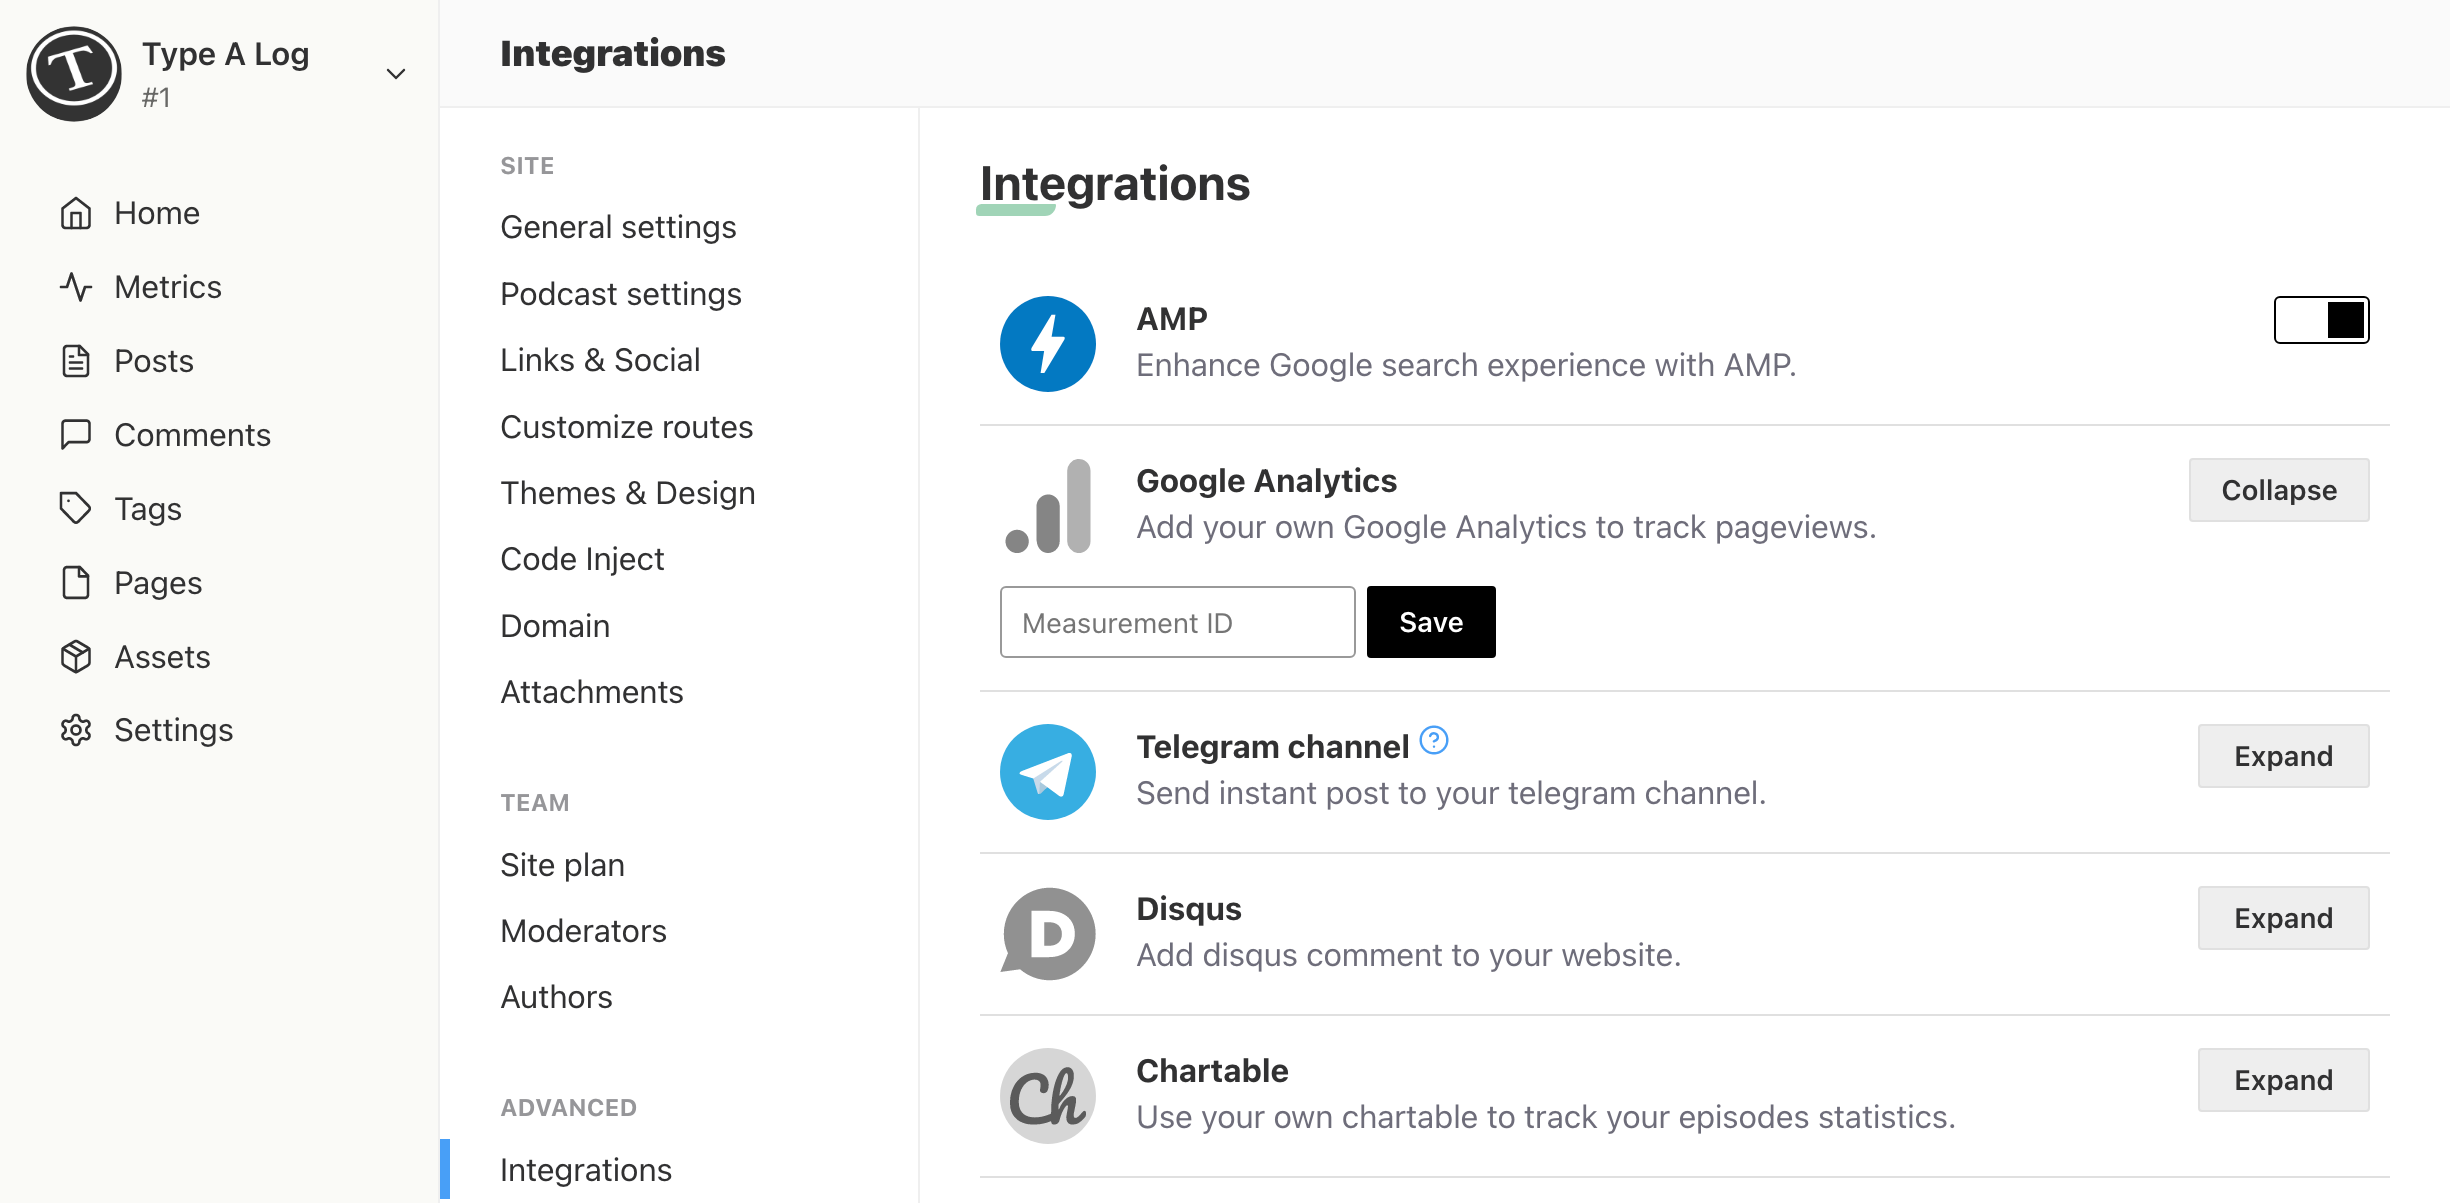Open Comments in the sidebar
Screen dimensions: 2450x1203
pyautogui.click(x=192, y=435)
